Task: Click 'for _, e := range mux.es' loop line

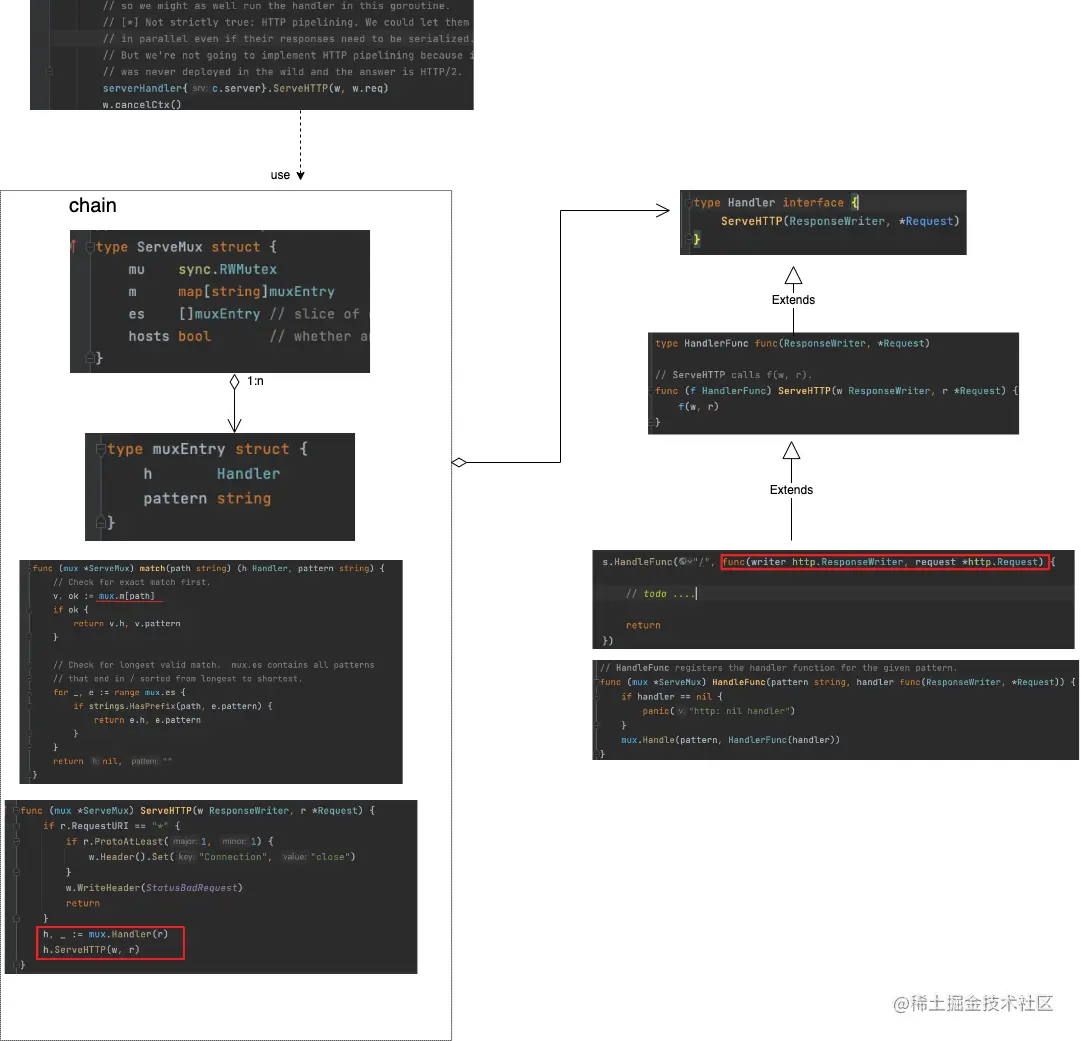Action: [x=119, y=692]
